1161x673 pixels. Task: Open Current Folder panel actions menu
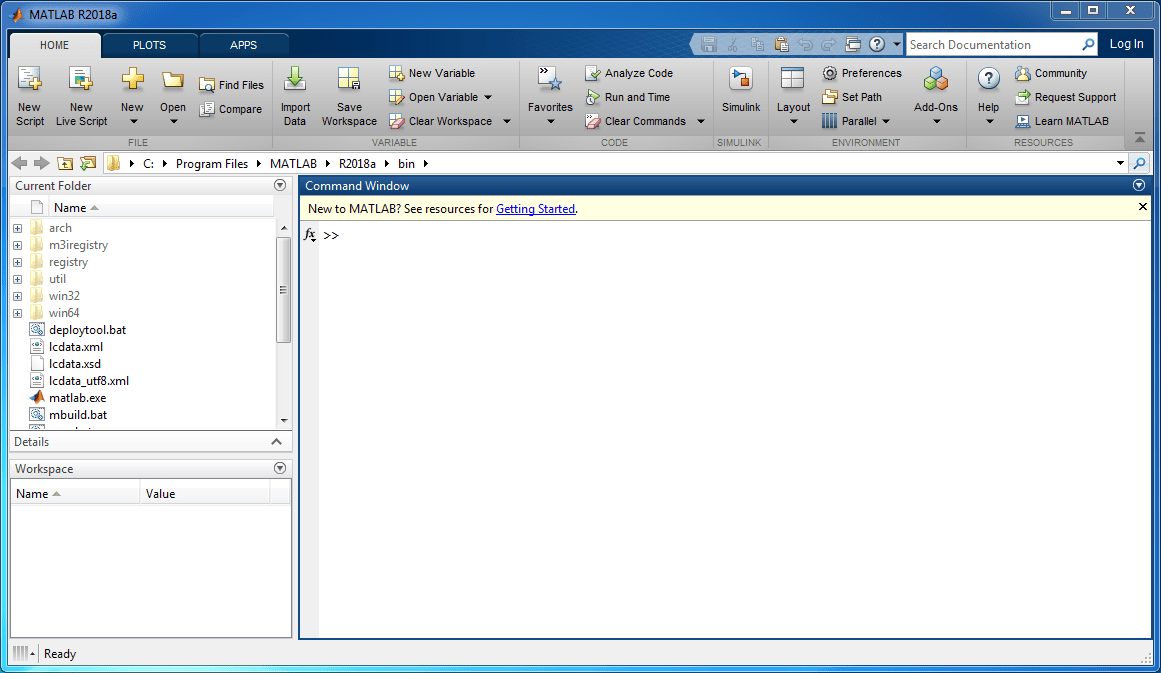point(280,185)
